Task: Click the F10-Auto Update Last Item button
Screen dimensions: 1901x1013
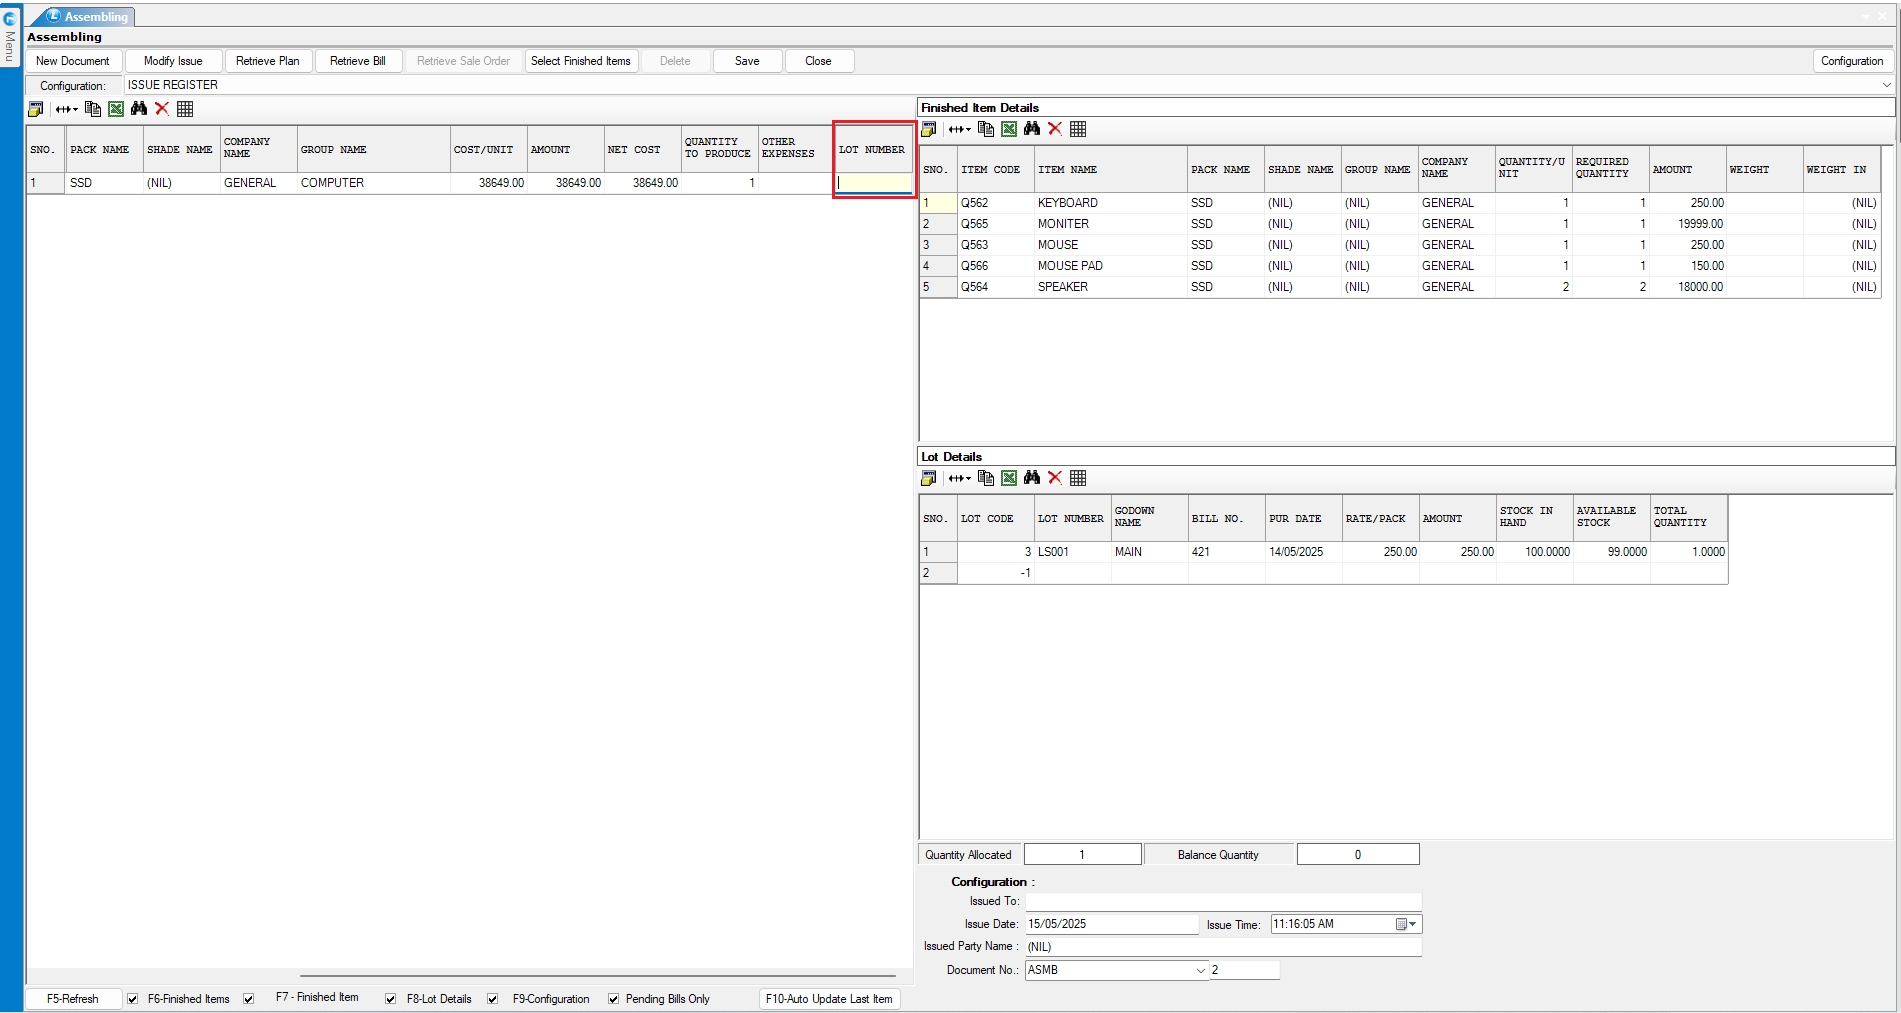Action: coord(828,999)
